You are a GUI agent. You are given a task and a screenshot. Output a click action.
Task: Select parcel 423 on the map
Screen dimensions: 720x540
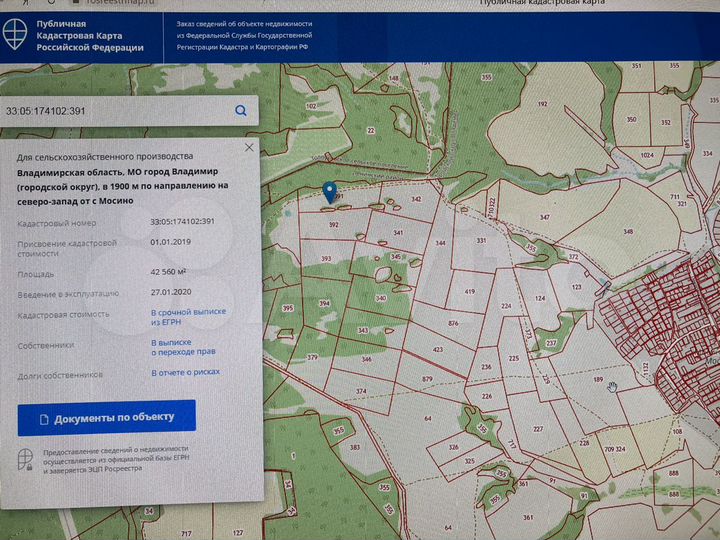438,349
